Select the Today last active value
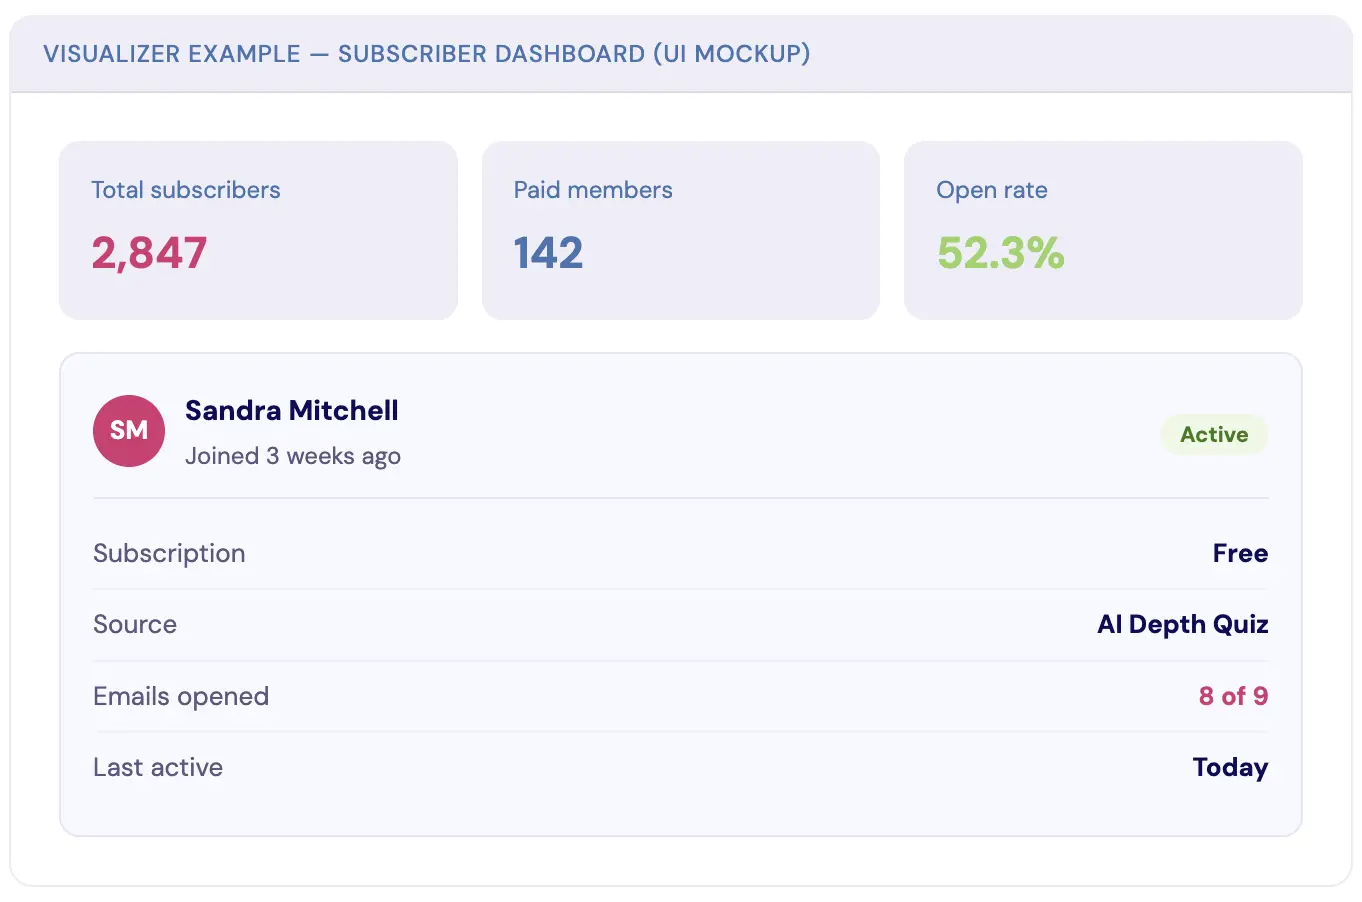This screenshot has width=1362, height=902. [x=1230, y=768]
